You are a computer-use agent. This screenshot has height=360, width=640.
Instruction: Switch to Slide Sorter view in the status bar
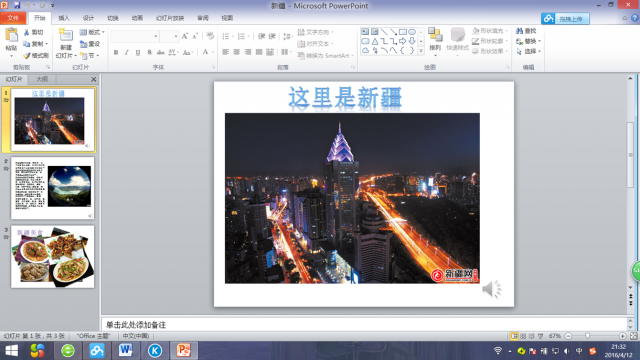523,336
